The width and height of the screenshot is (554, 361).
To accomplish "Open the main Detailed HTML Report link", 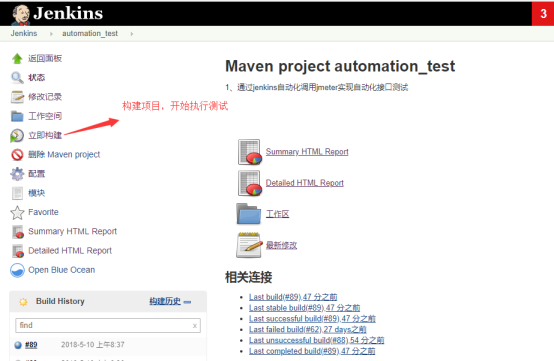I will [x=305, y=183].
